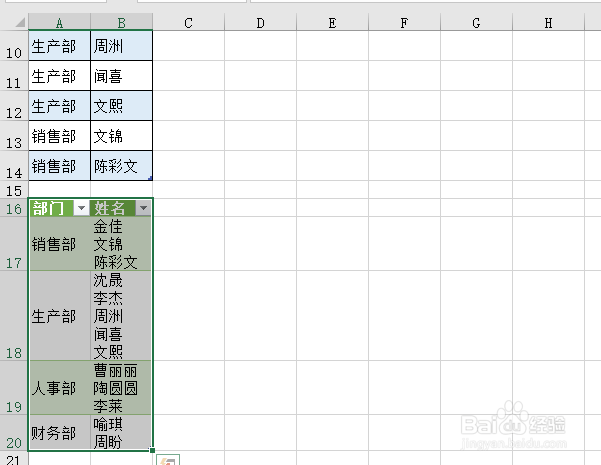601x465 pixels.
Task: Click 销售部 cell in row 14
Action: coord(59,165)
